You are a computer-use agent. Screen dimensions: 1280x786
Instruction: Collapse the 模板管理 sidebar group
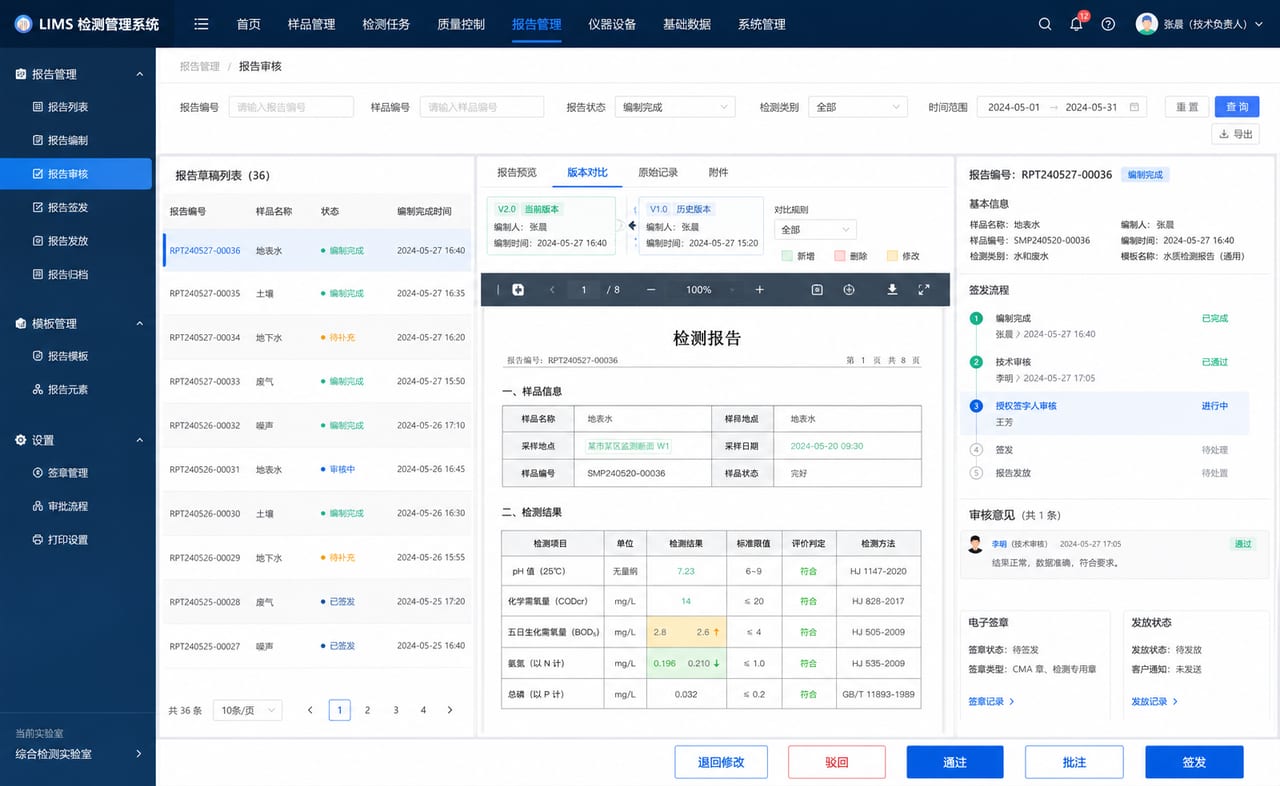click(x=139, y=323)
